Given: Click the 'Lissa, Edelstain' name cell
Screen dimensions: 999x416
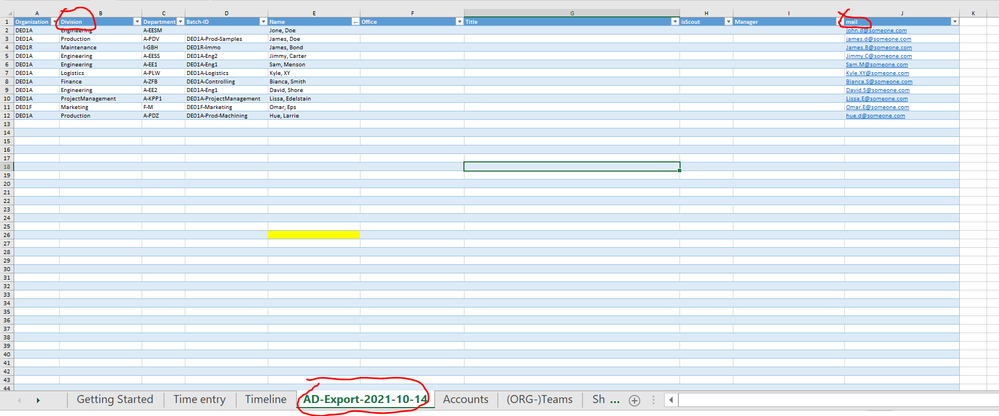Looking at the screenshot, I should [x=314, y=99].
